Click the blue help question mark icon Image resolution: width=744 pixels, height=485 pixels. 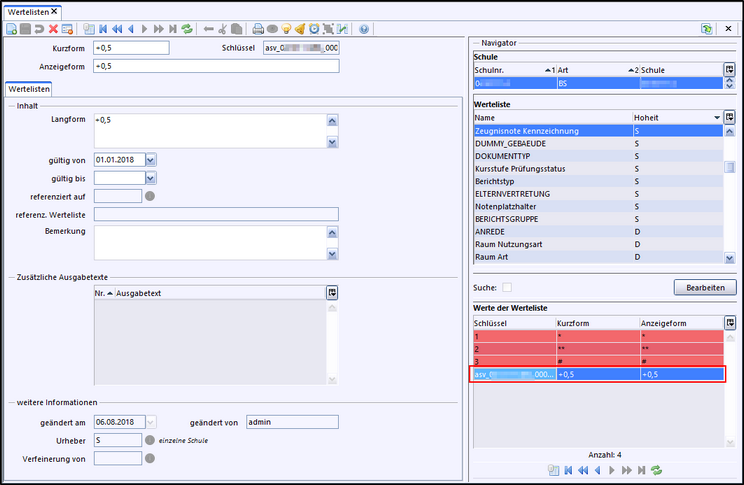(x=364, y=29)
